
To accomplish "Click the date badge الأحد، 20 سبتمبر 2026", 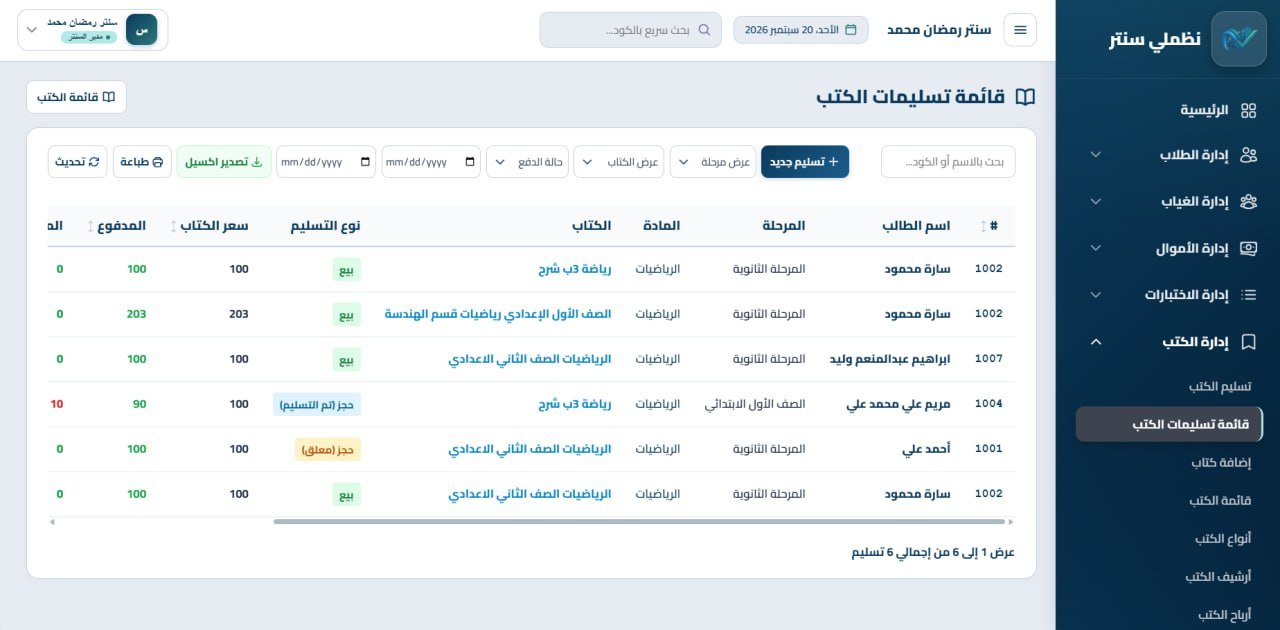I will point(801,30).
